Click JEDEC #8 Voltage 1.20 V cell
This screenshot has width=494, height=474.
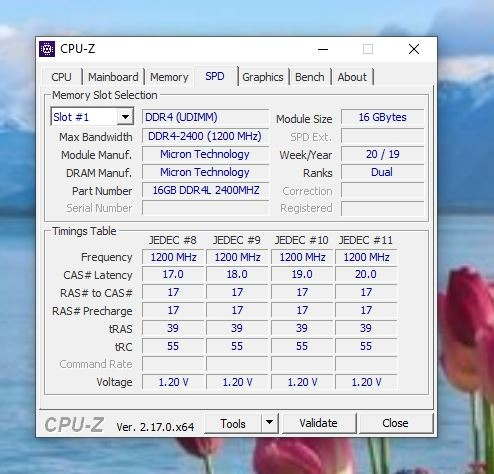(173, 382)
